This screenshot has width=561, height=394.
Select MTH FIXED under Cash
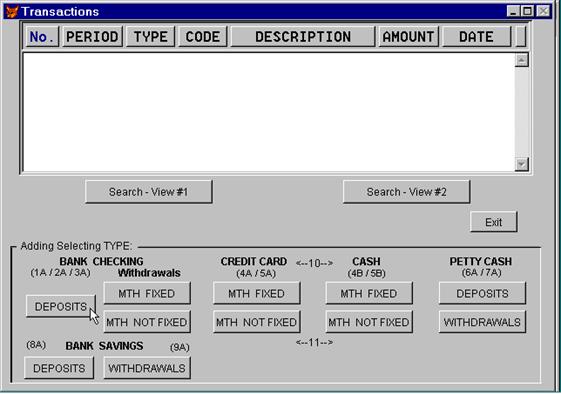coord(369,293)
